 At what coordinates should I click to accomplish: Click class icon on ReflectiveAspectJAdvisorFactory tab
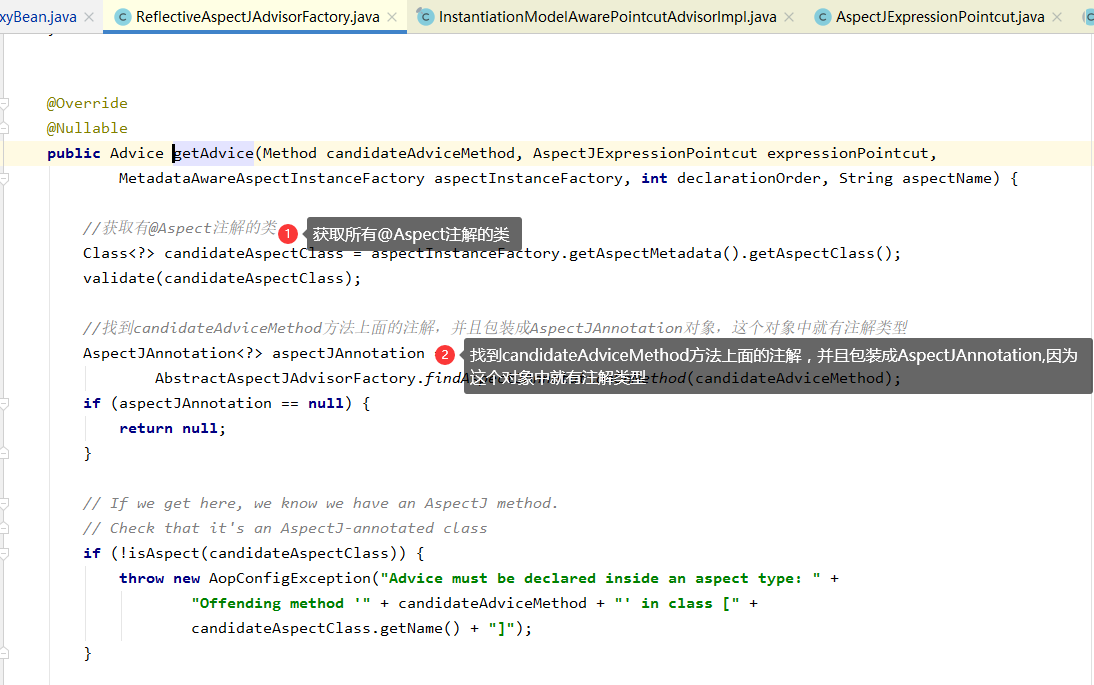(x=123, y=17)
